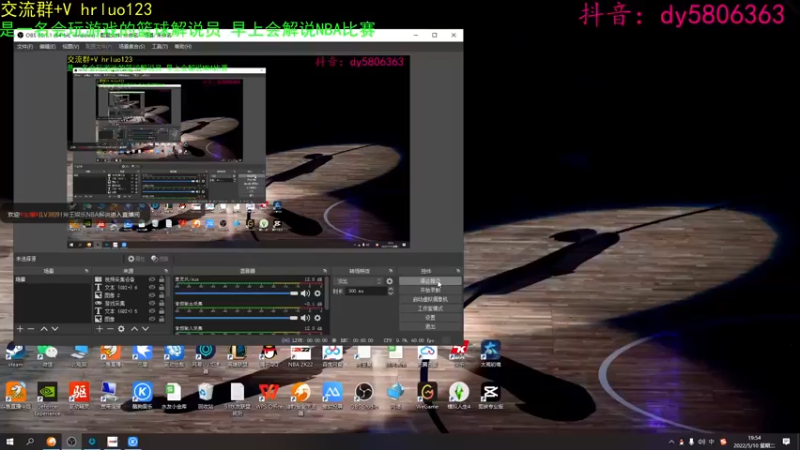Image resolution: width=800 pixels, height=450 pixels.
Task: Click the transition duration stepper arrows
Action: [x=391, y=291]
